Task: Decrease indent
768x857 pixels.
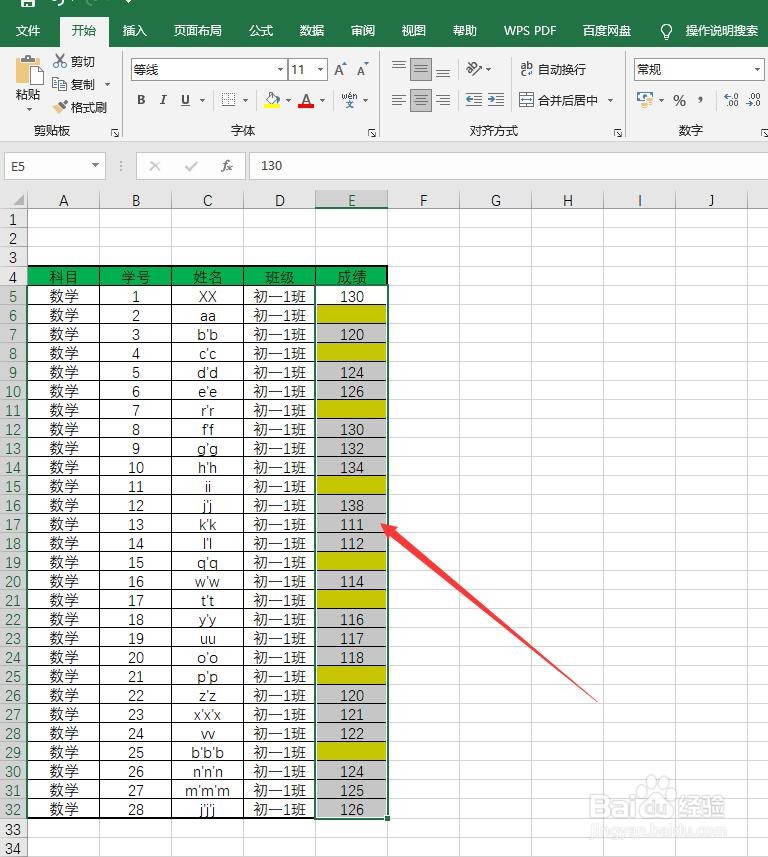Action: point(473,99)
